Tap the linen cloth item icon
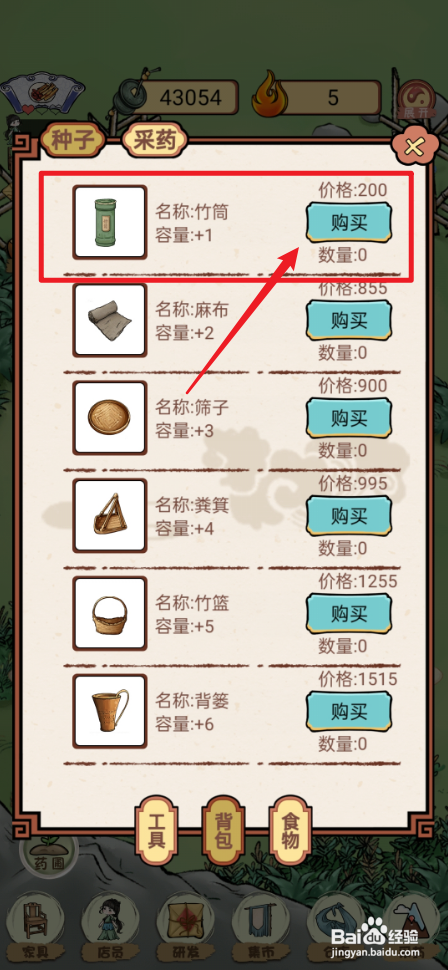Screen dimensions: 448x970 (x=110, y=320)
